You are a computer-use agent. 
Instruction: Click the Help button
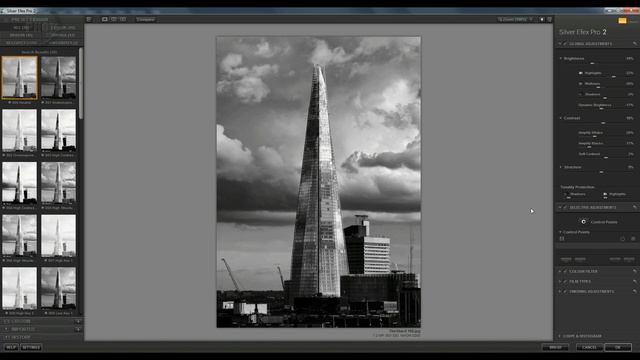[x=11, y=347]
